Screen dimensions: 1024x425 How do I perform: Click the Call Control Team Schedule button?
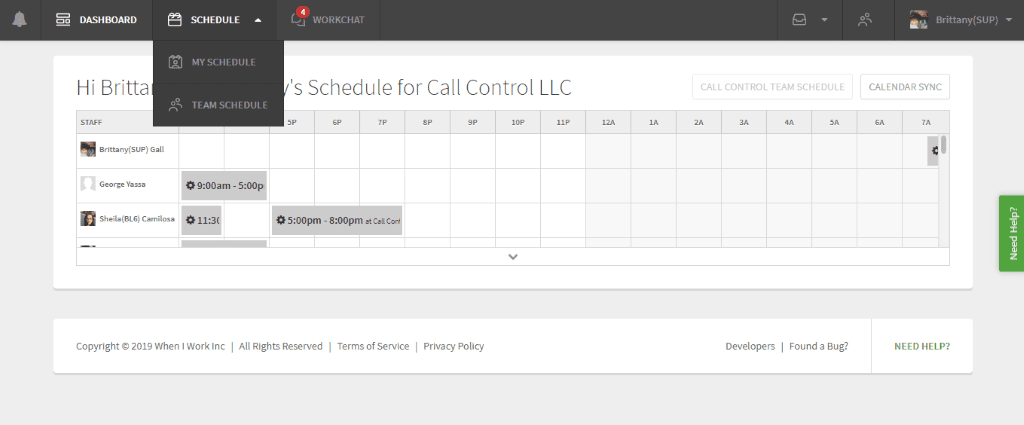click(772, 87)
